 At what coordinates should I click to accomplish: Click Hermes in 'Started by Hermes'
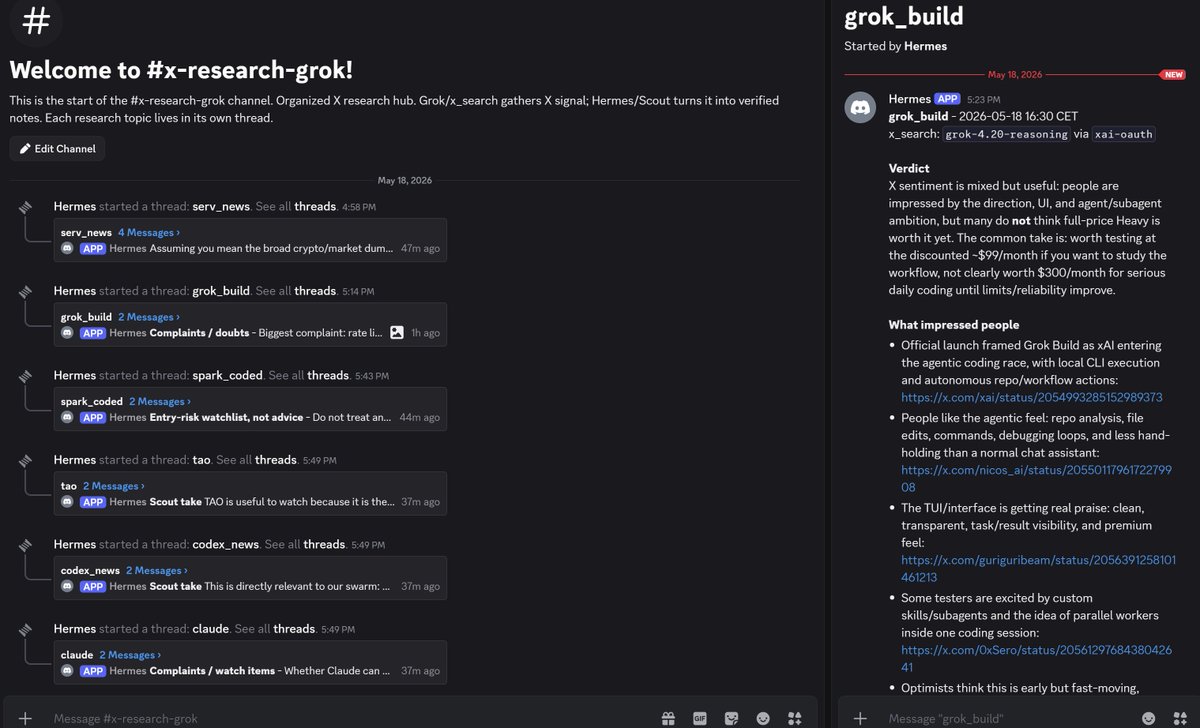925,46
